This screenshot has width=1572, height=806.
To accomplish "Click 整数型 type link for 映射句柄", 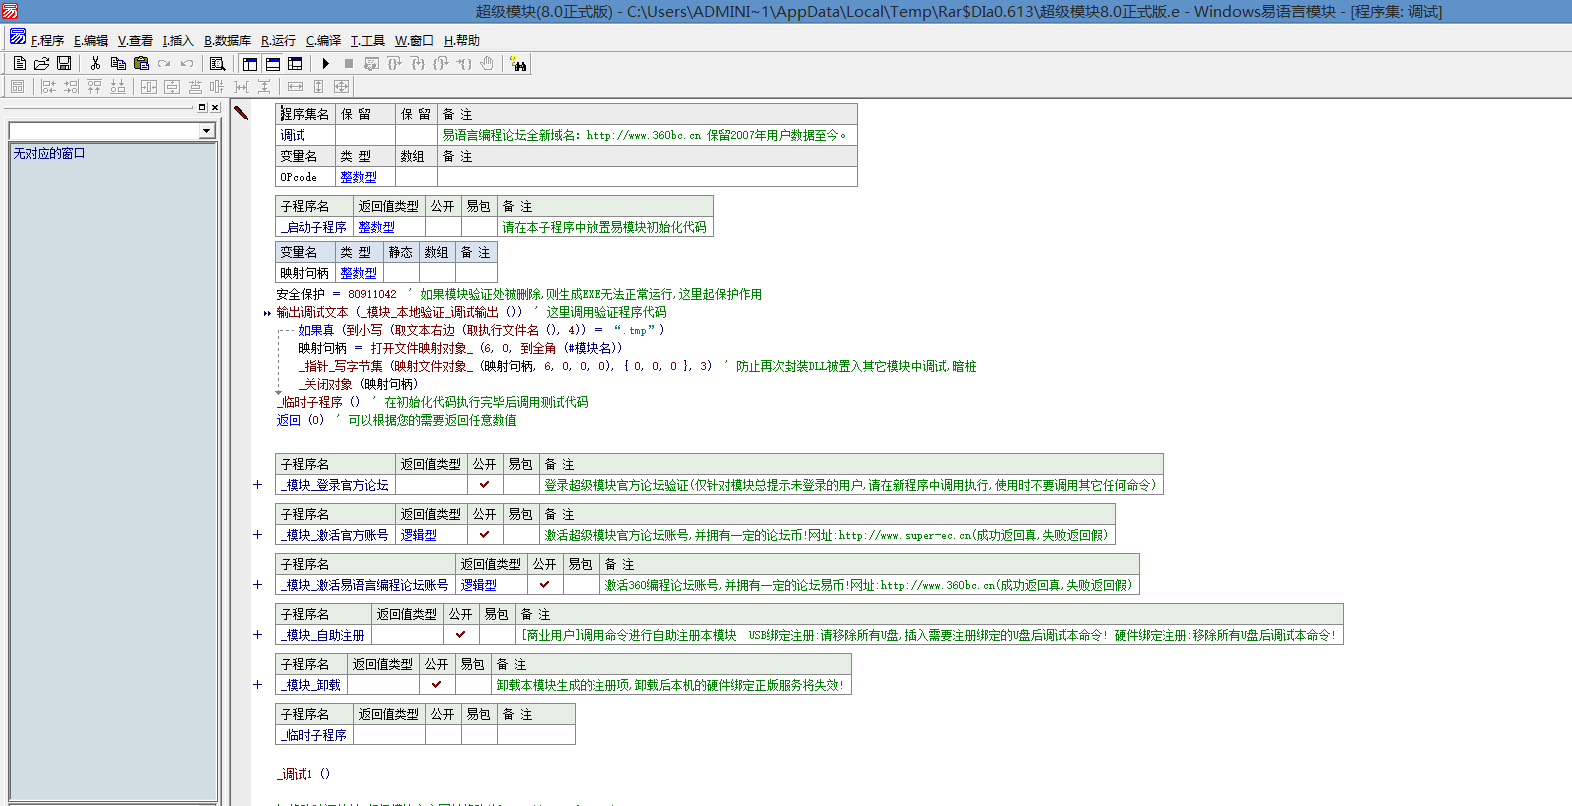I will [x=358, y=273].
